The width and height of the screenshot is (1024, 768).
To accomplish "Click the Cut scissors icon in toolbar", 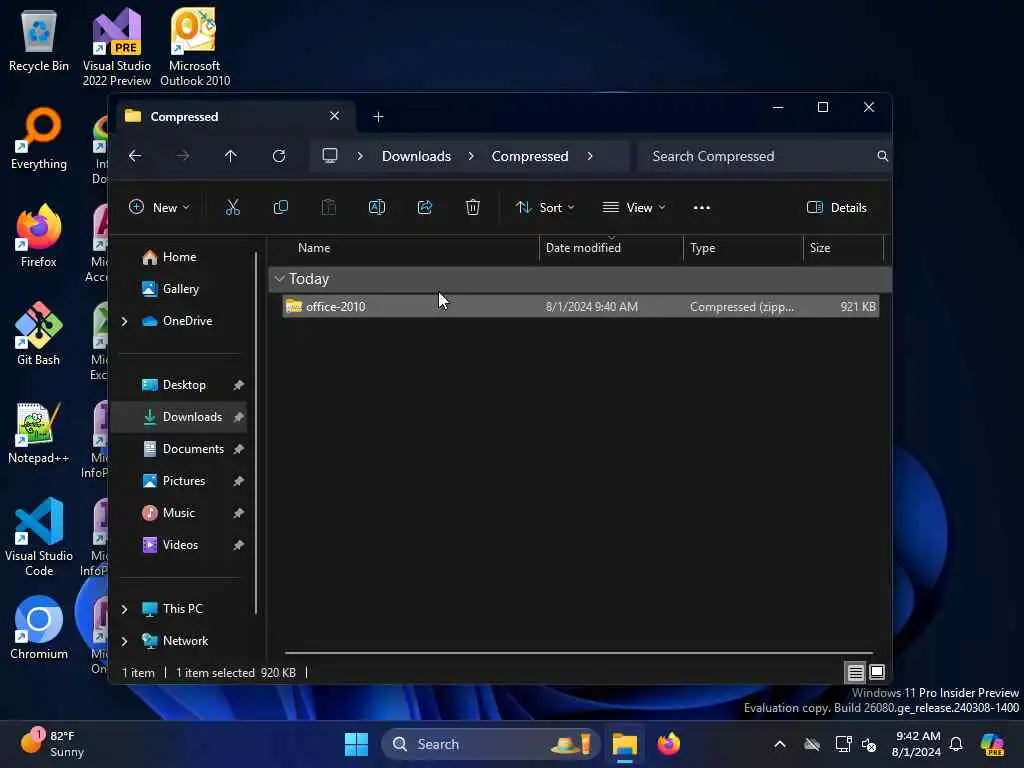I will tap(232, 208).
